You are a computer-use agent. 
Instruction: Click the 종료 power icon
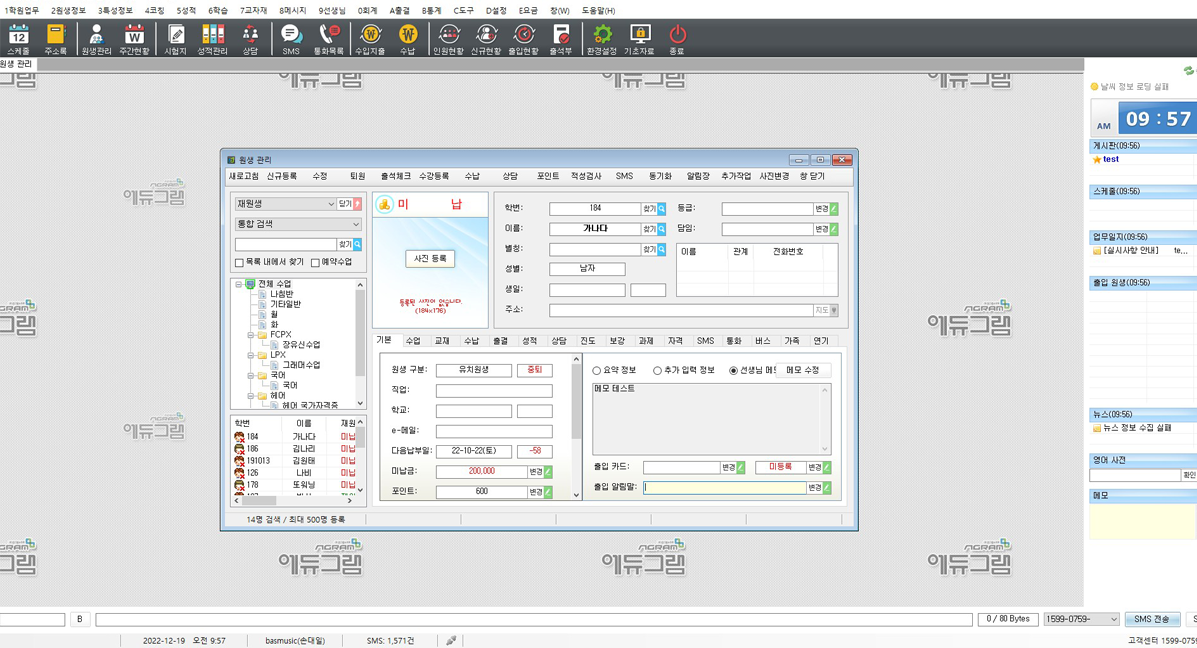click(677, 37)
